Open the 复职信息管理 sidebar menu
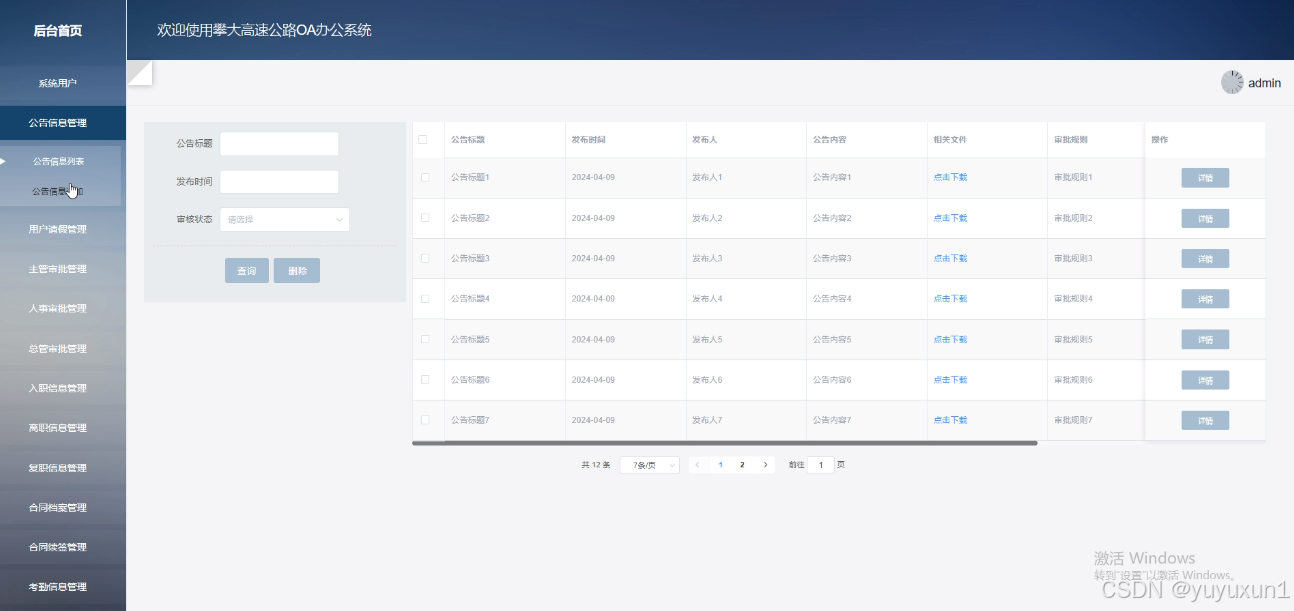 [58, 468]
